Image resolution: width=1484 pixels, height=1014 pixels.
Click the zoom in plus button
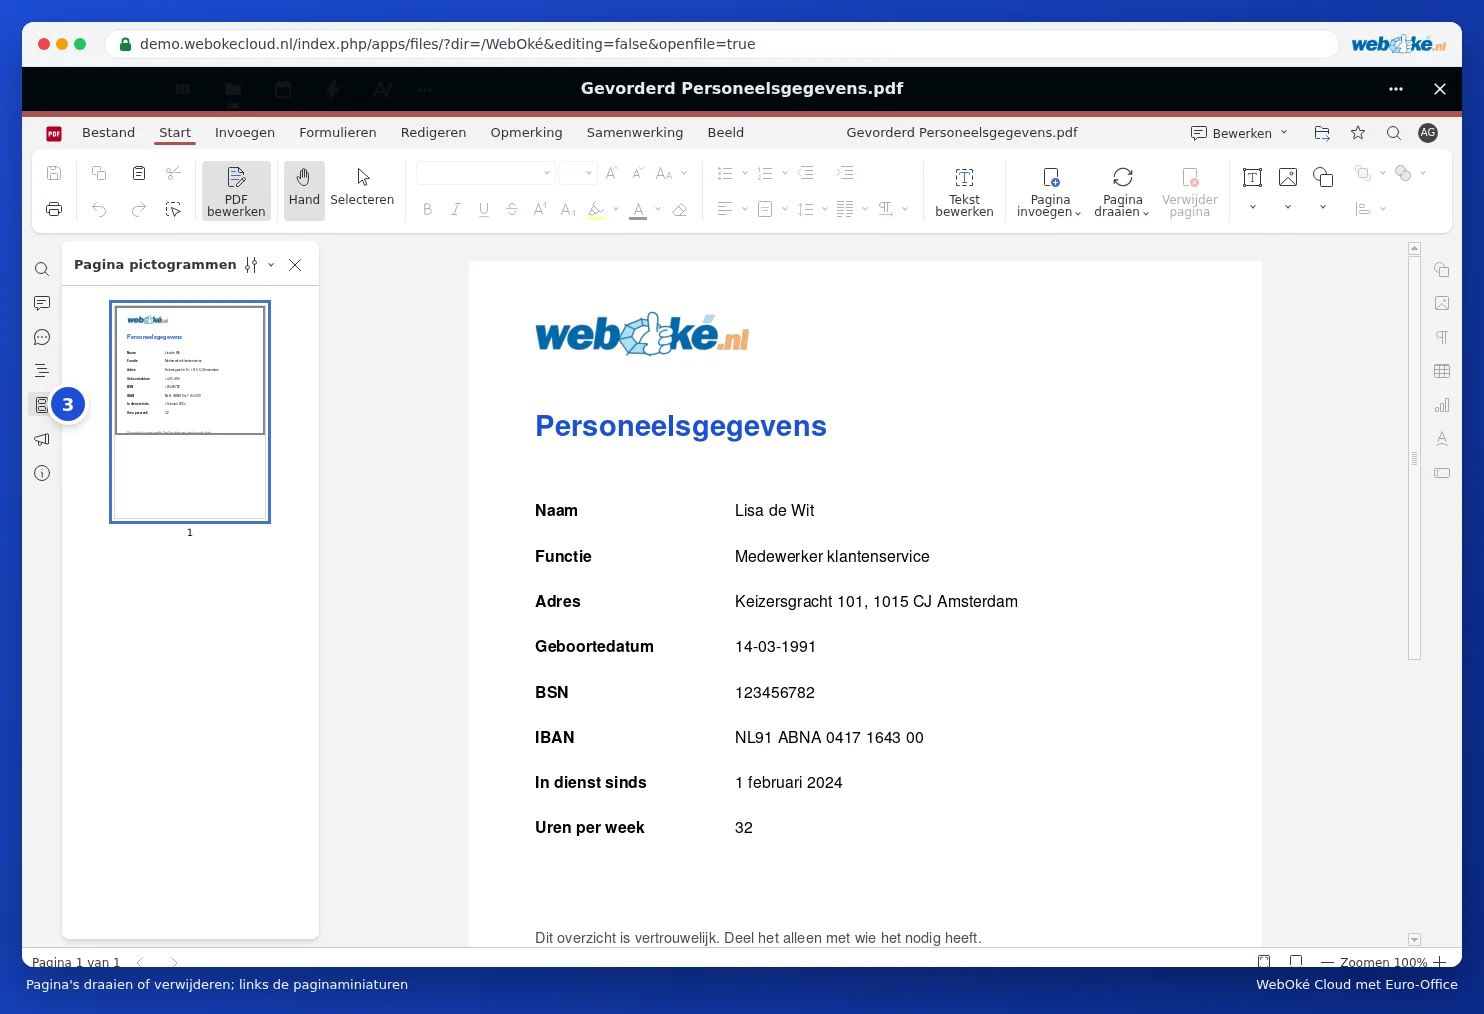[1440, 961]
